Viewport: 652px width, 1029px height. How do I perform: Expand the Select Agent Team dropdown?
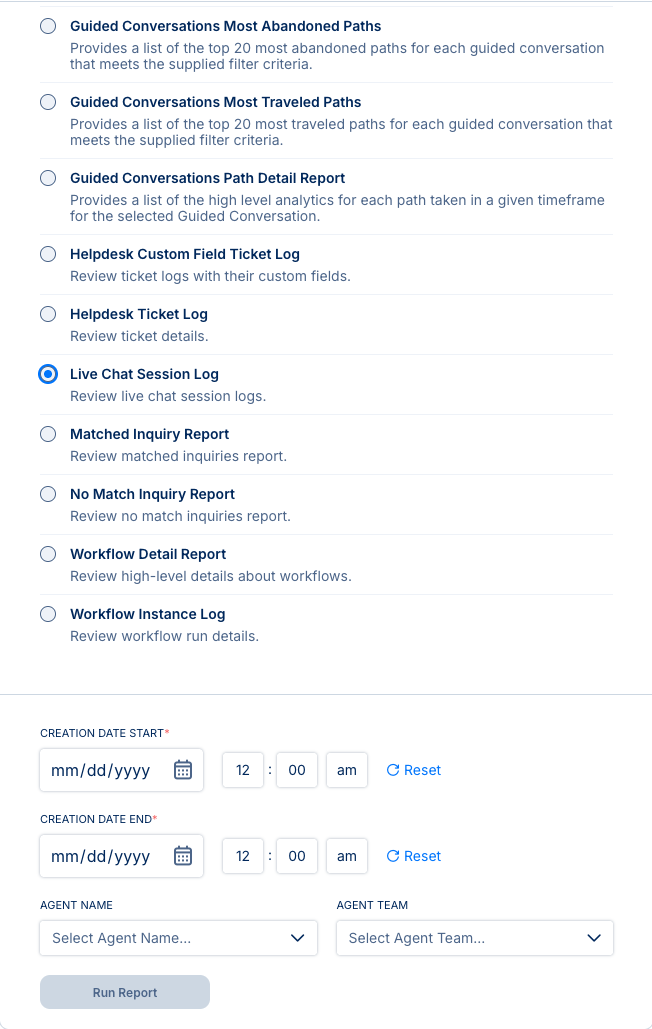(475, 938)
